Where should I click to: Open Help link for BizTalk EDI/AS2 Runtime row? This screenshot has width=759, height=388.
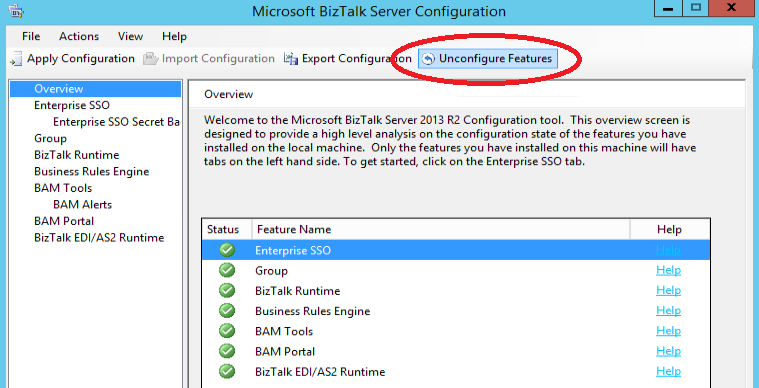click(668, 371)
